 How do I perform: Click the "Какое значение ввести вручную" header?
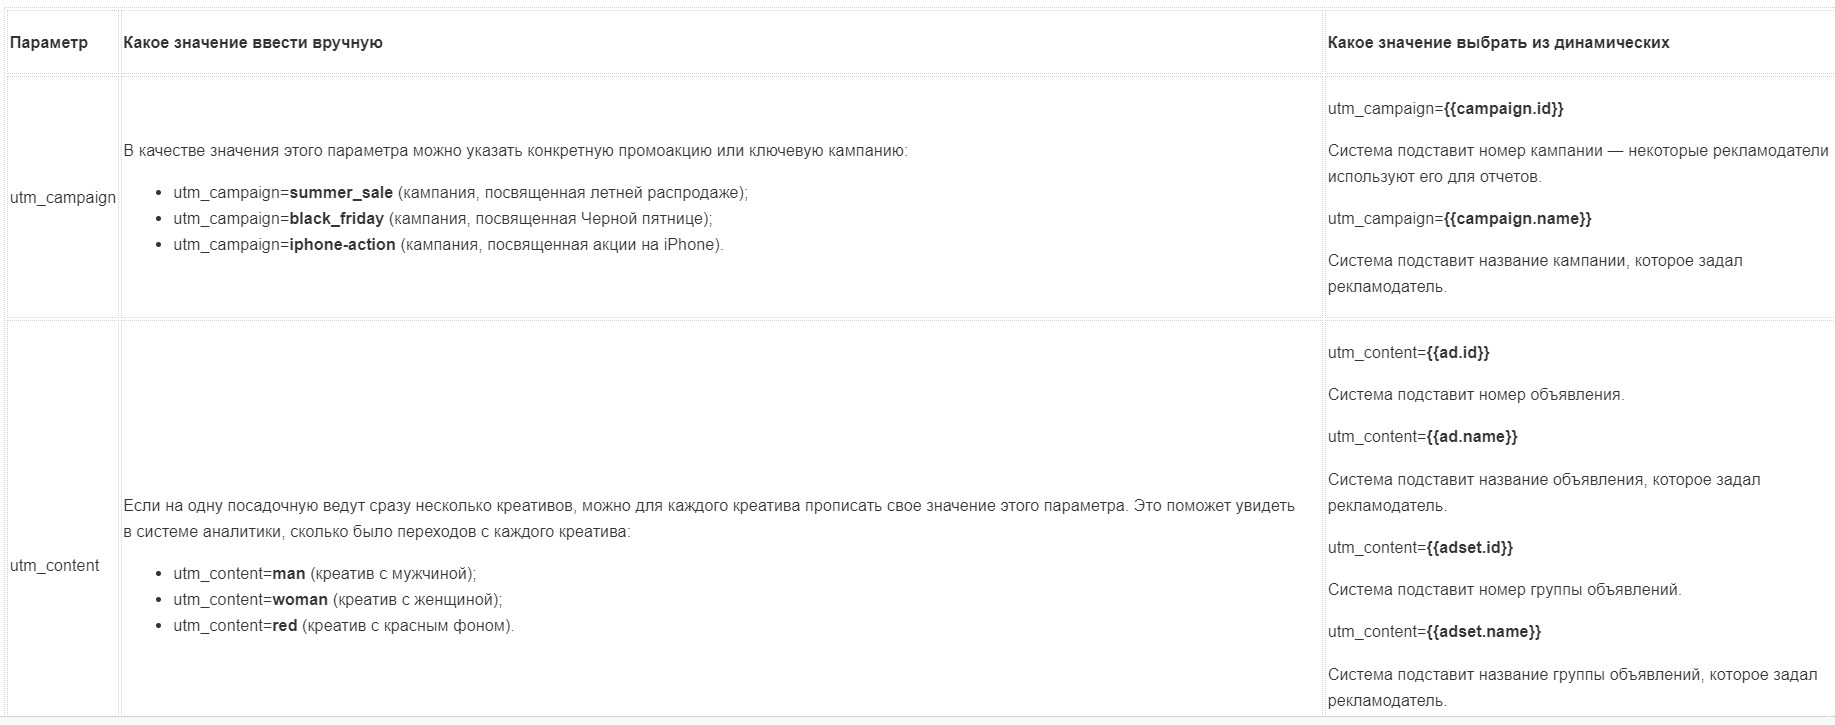point(253,43)
